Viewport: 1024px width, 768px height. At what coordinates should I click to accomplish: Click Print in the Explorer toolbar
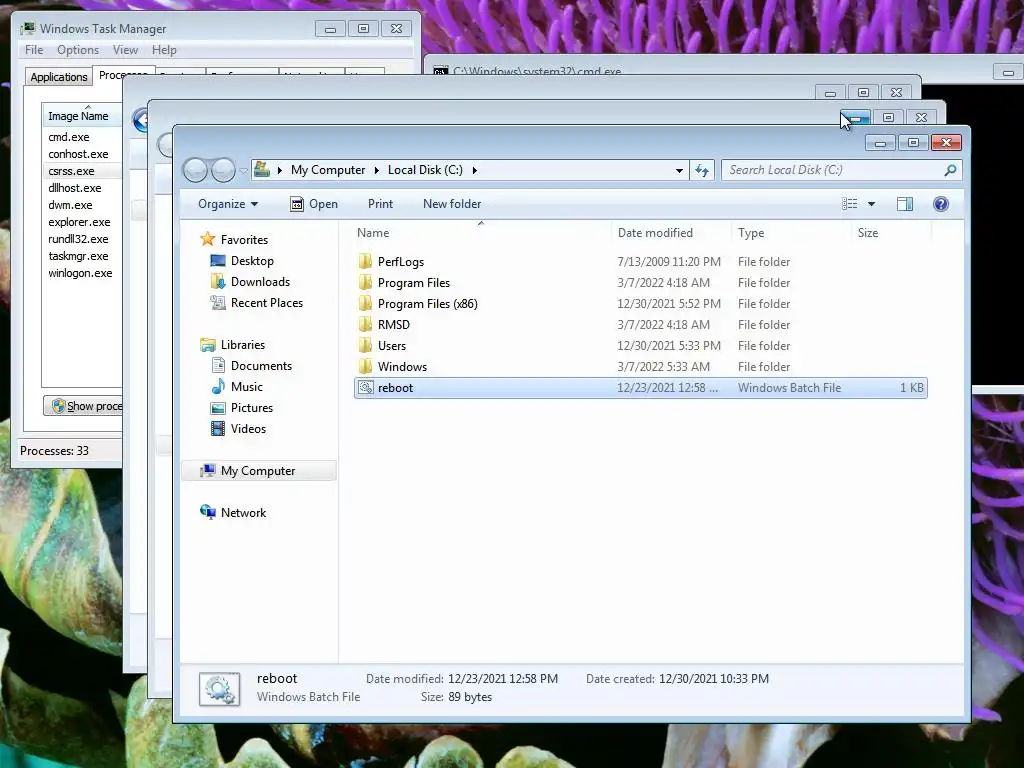click(380, 204)
